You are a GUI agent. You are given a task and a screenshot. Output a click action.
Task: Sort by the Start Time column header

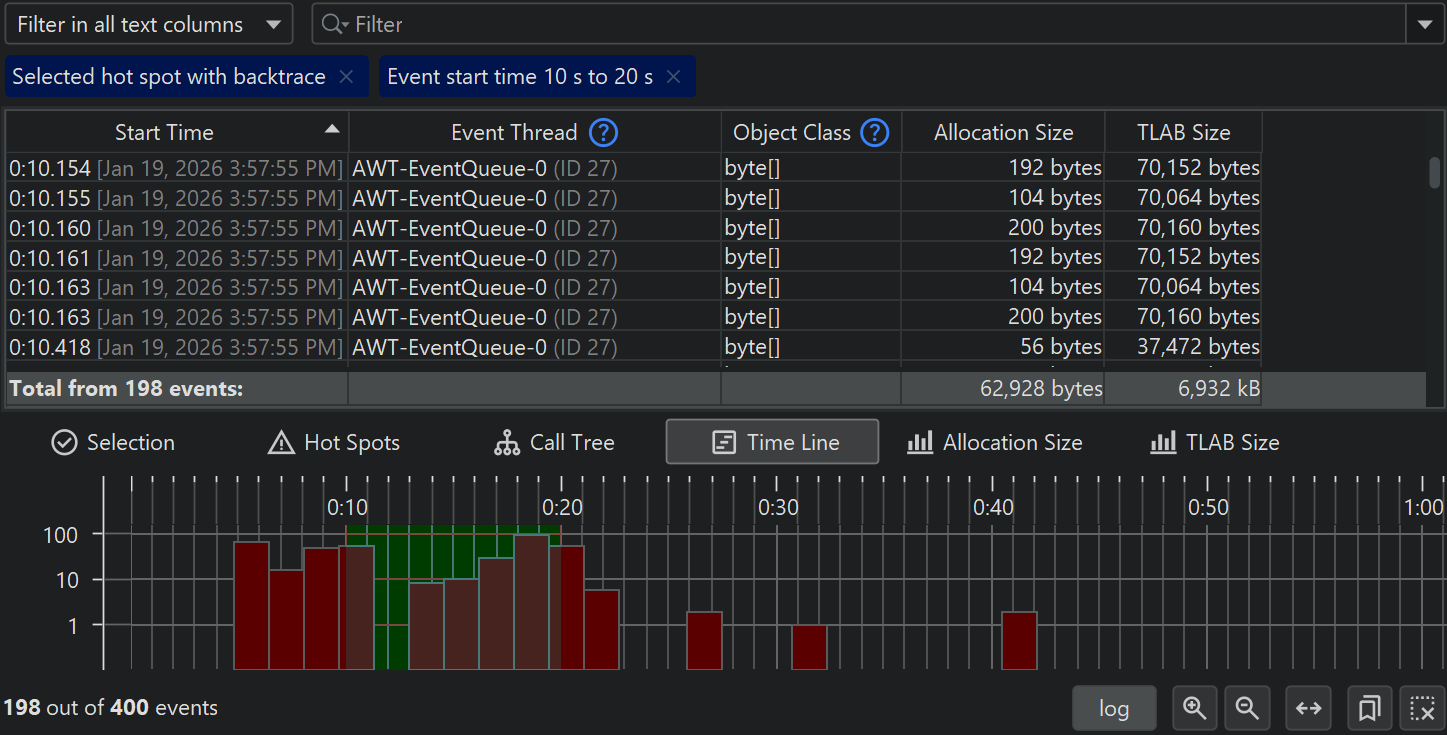[x=164, y=132]
